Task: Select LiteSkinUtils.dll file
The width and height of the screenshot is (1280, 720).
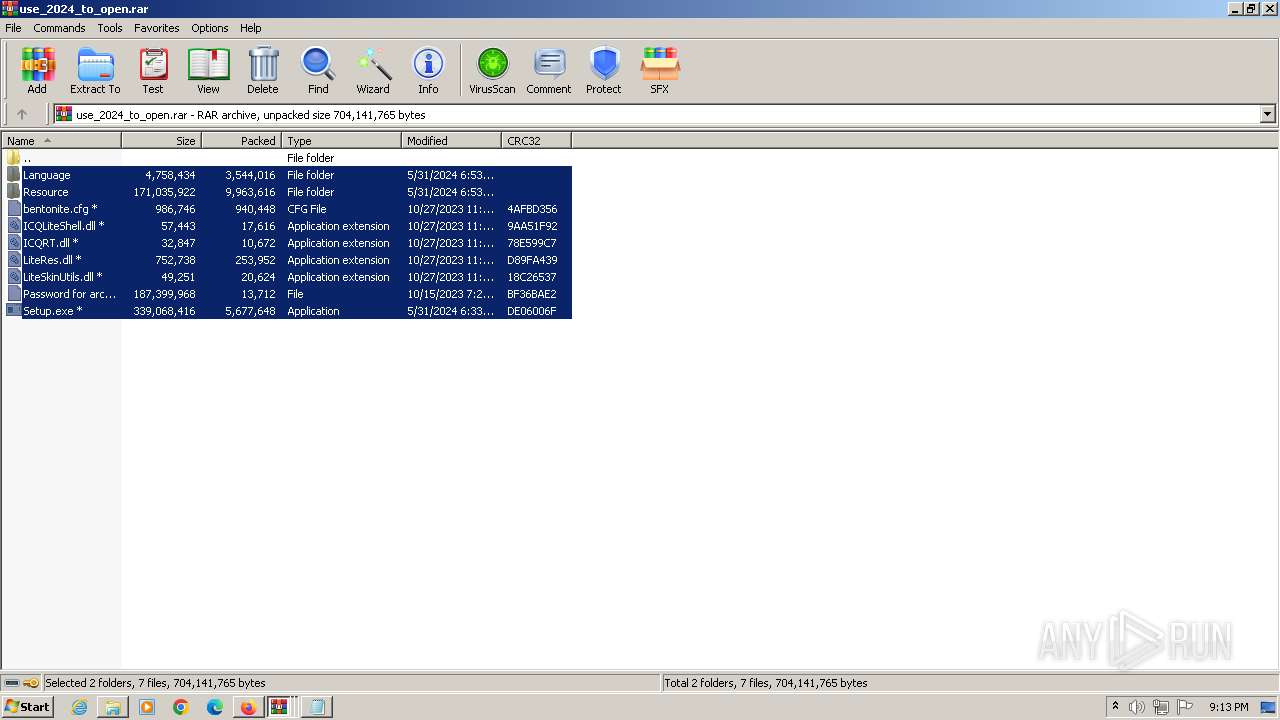Action: [x=287, y=277]
